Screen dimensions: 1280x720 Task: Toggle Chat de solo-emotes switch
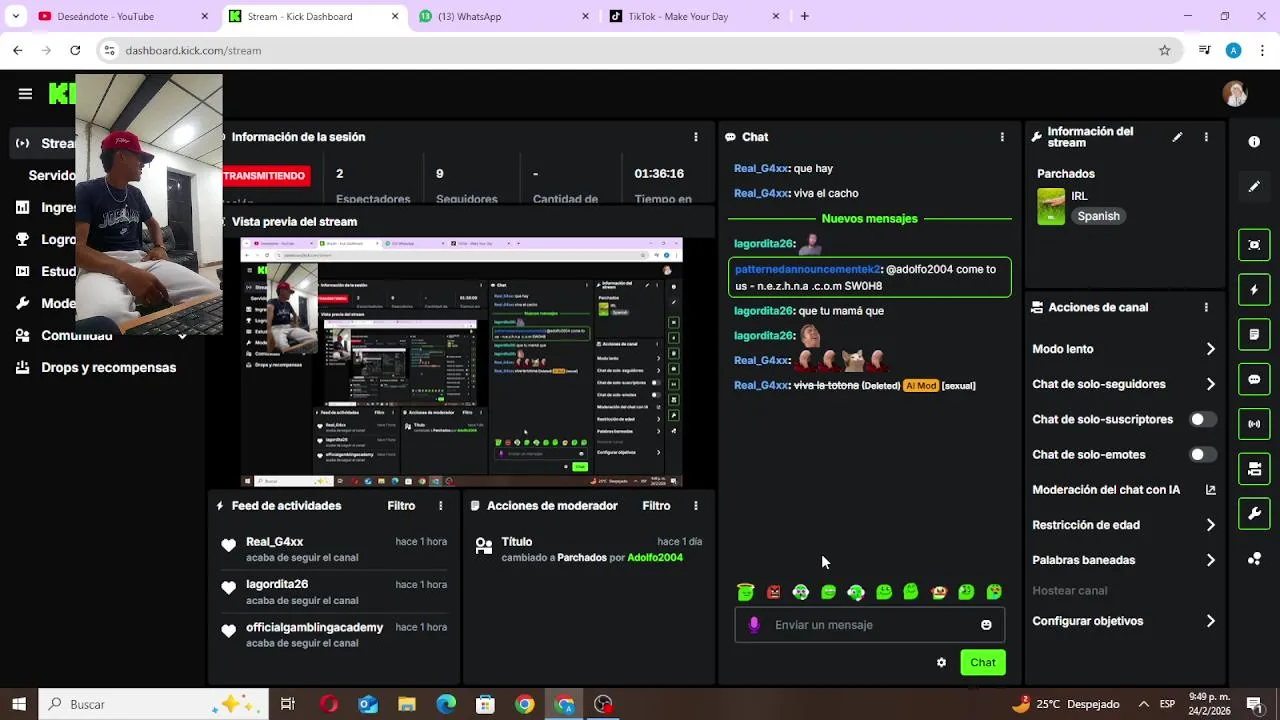point(1203,455)
